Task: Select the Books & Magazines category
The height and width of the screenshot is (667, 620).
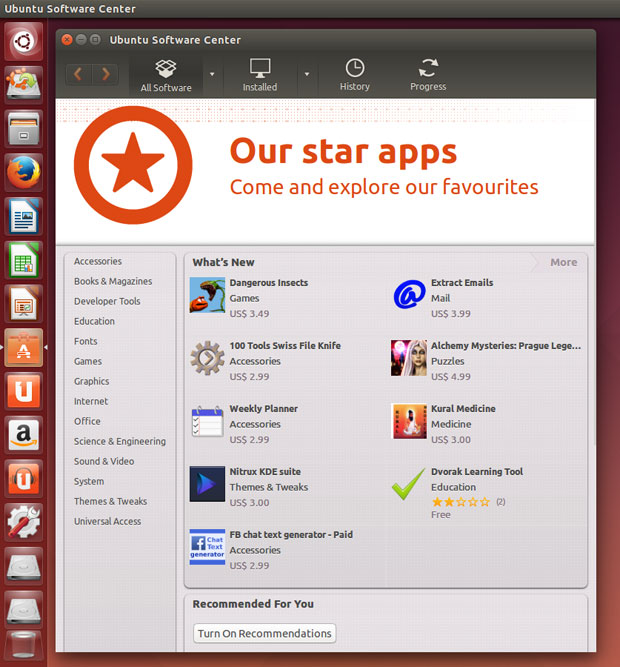Action: [113, 281]
